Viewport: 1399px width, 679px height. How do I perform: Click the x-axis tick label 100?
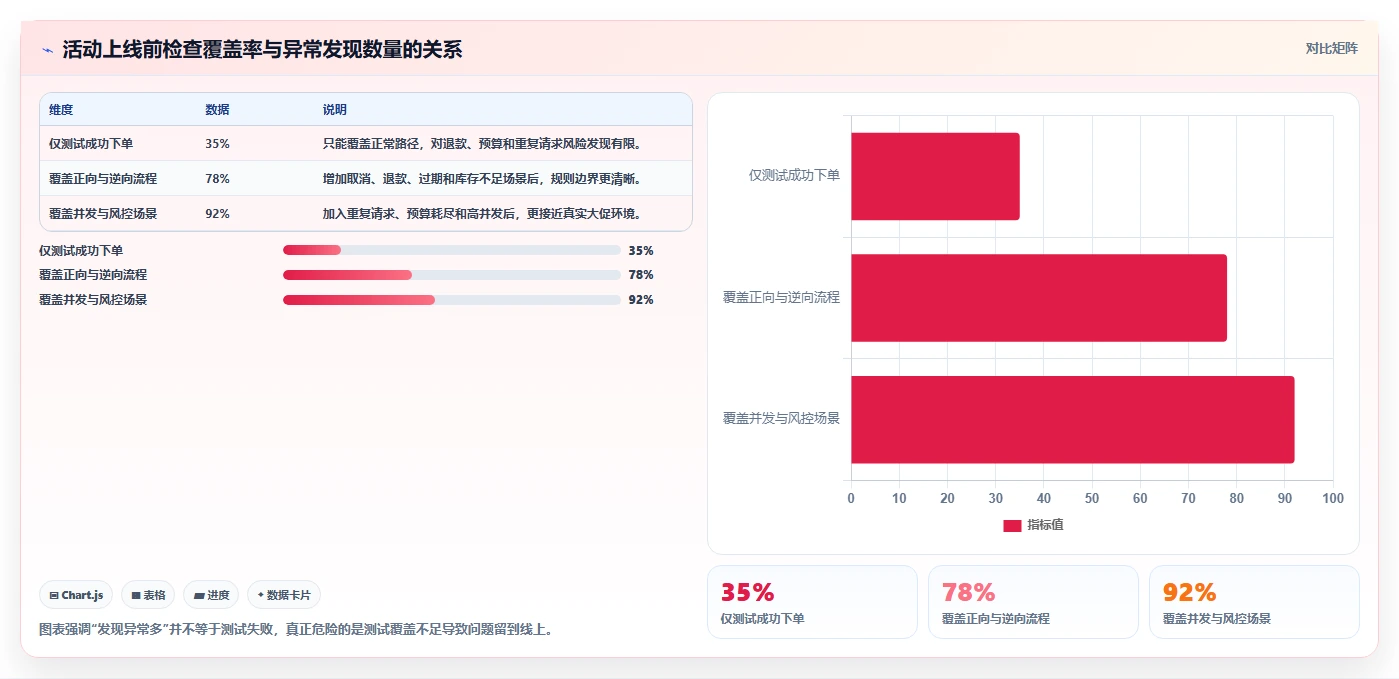(1333, 498)
